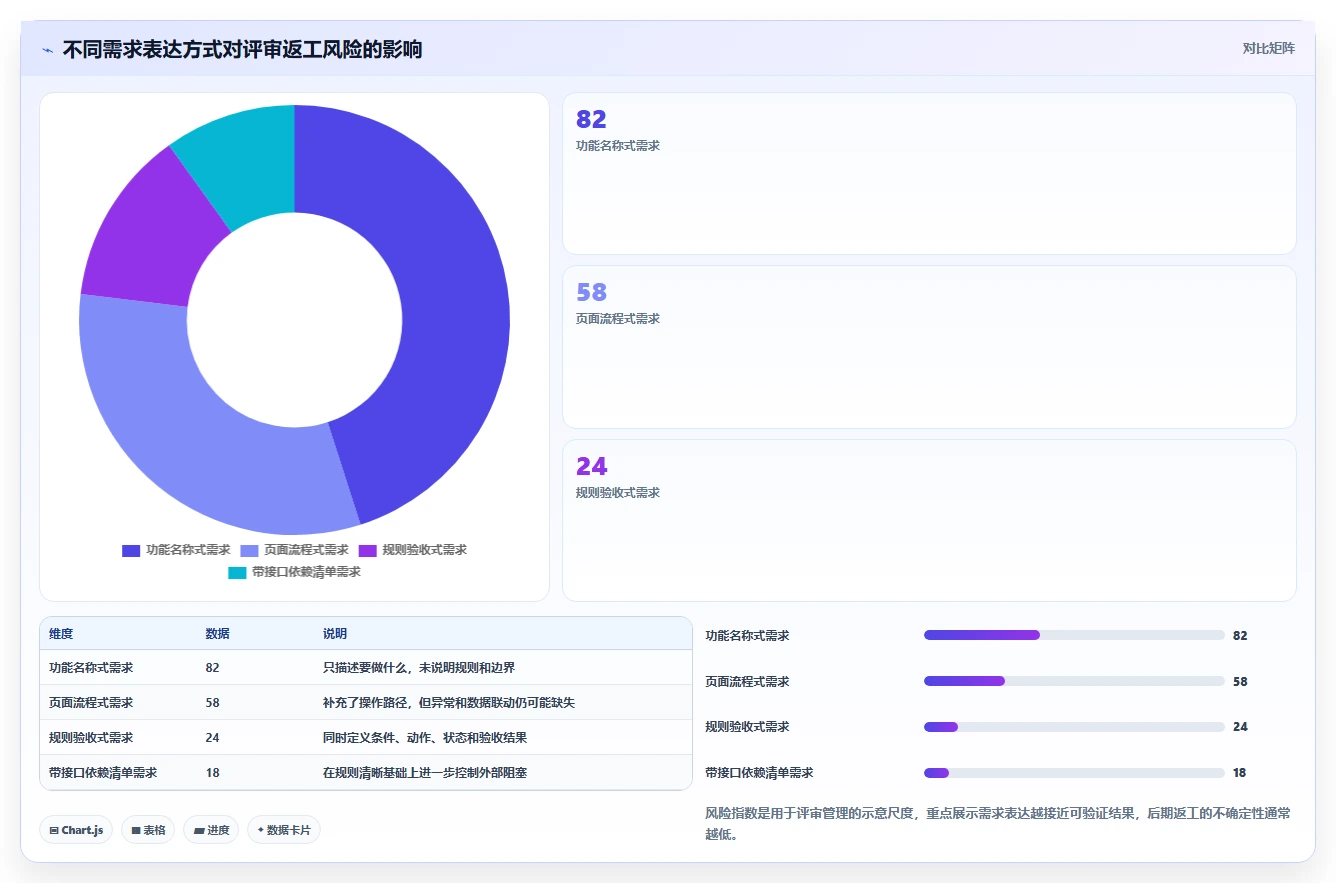1336x883 pixels.
Task: Click description 同时定义条件、动作、状态和验收结果
Action: (425, 738)
